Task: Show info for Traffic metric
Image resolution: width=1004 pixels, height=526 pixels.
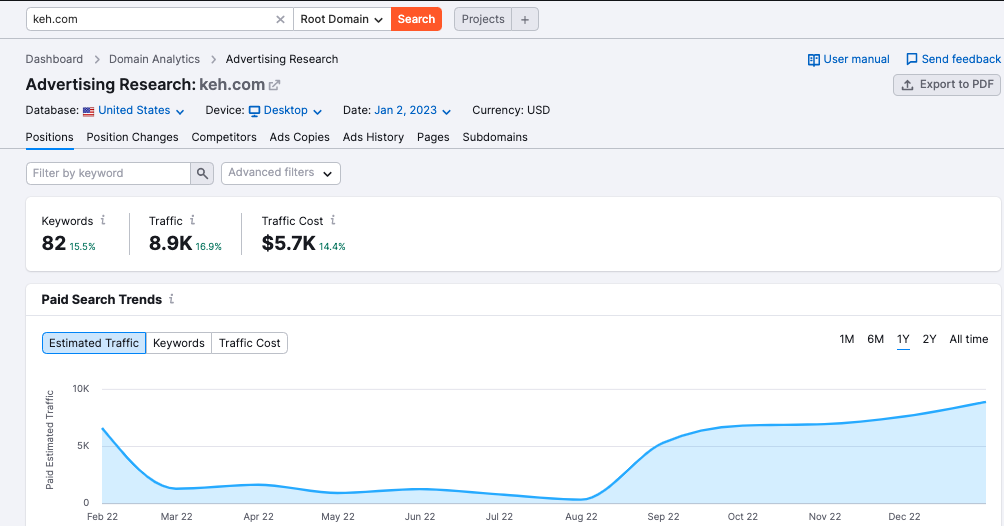Action: 192,220
